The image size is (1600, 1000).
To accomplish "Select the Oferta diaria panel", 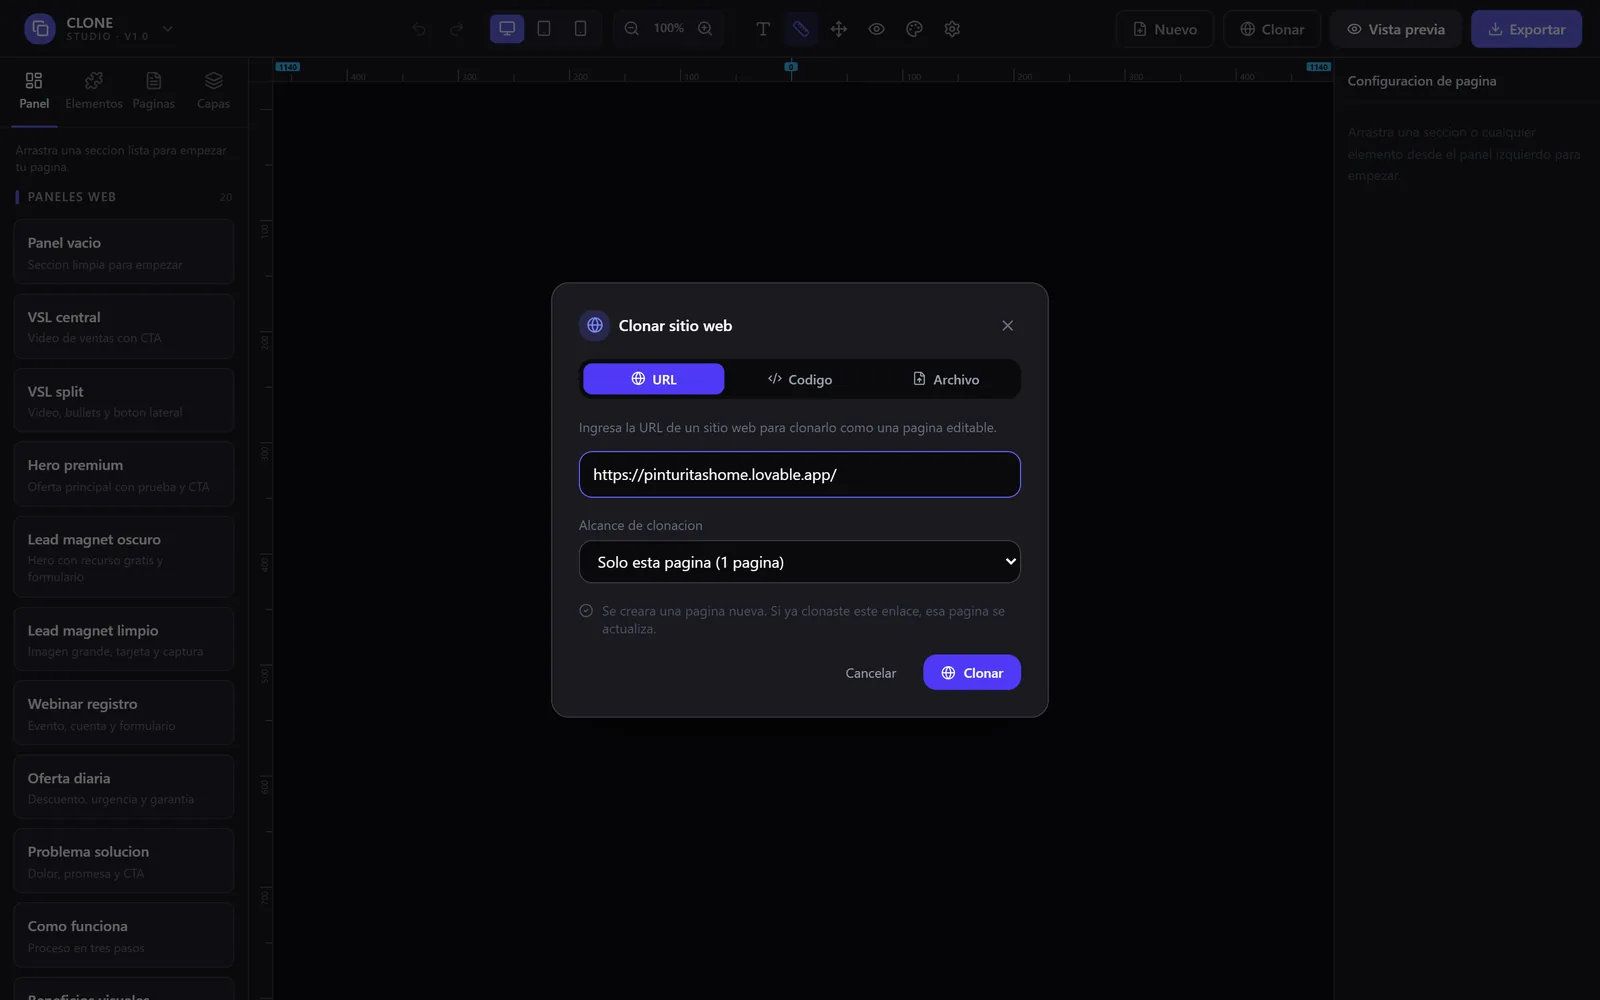I will click(124, 787).
